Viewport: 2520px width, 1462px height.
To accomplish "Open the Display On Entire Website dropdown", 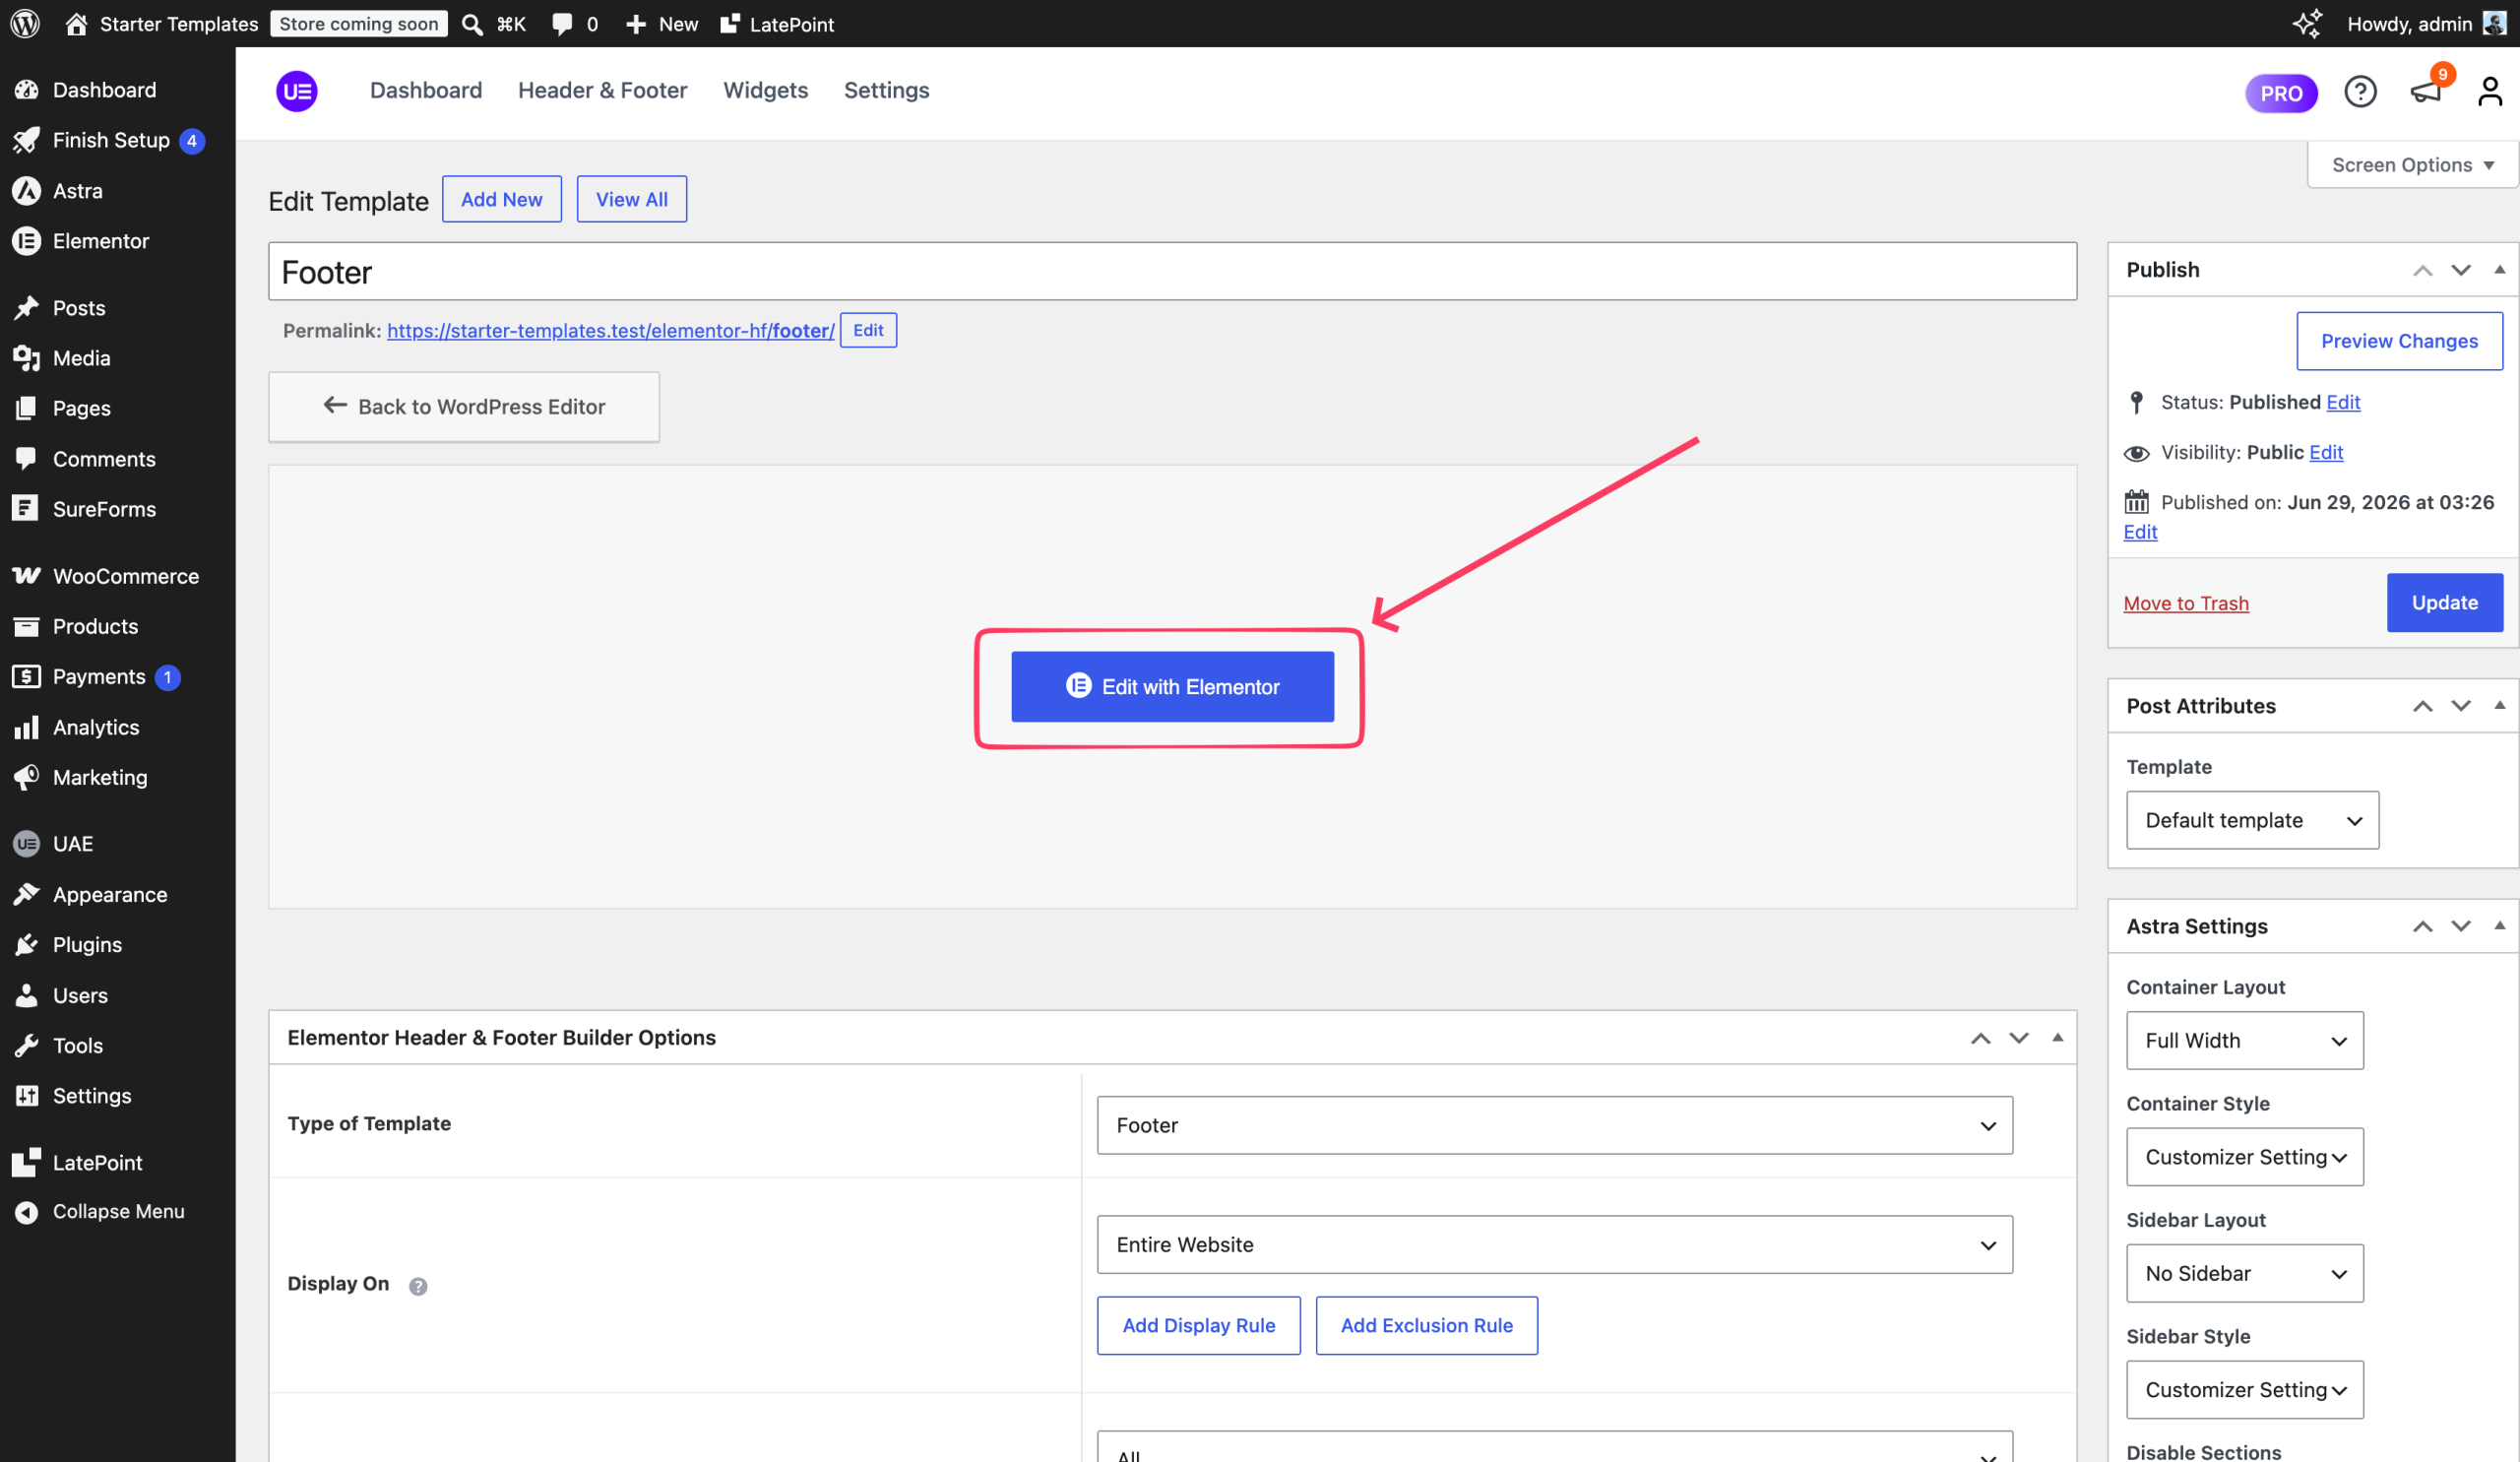I will tap(1554, 1244).
